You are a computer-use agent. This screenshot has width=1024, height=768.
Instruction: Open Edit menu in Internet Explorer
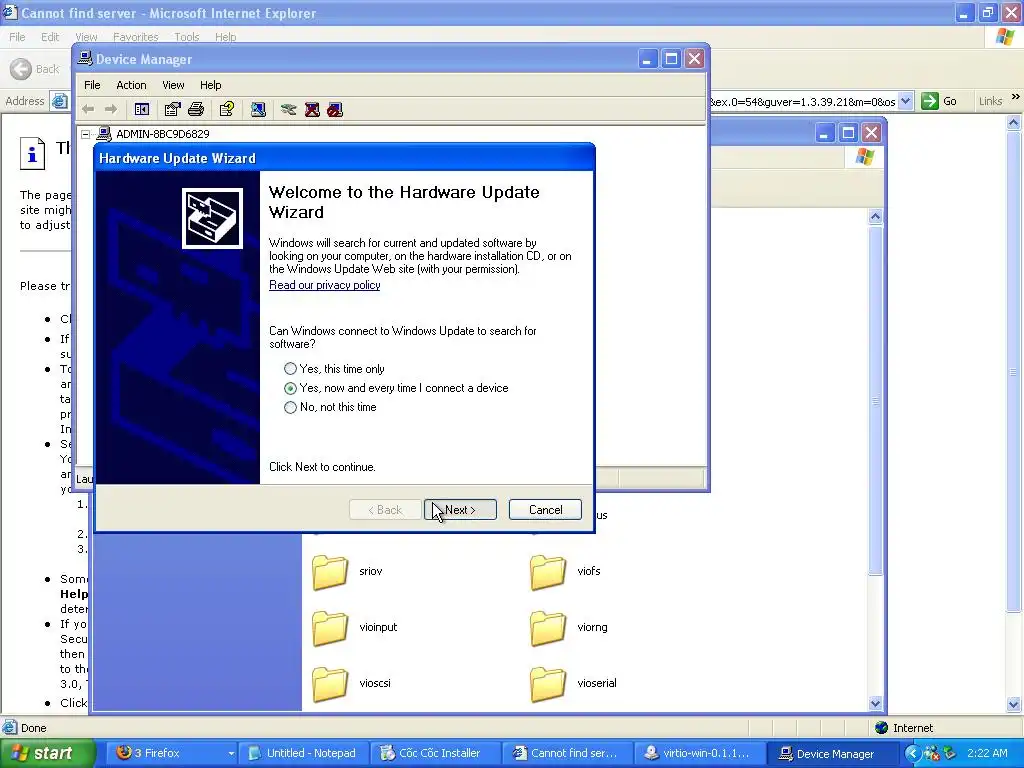point(50,37)
